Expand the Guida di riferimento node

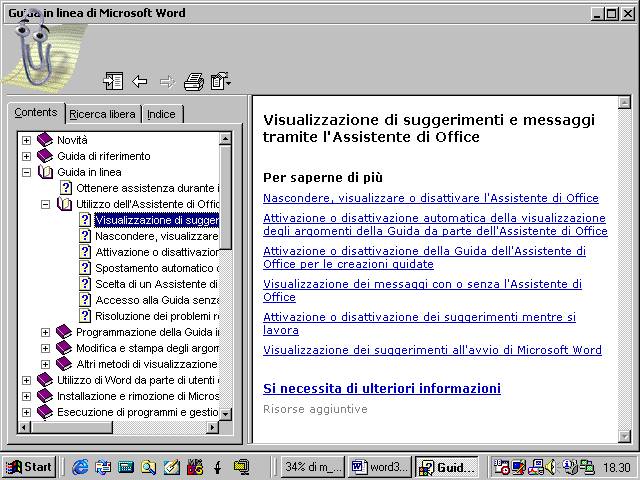coord(27,156)
